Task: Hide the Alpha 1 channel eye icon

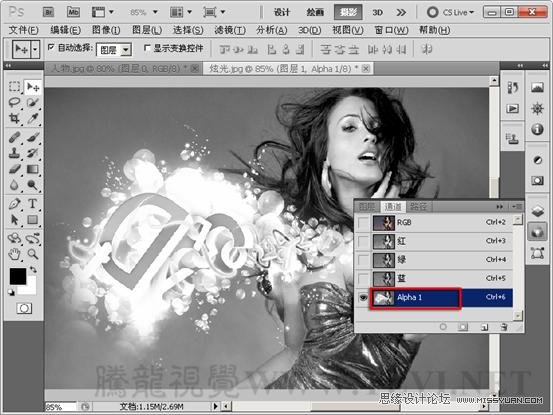Action: (363, 298)
